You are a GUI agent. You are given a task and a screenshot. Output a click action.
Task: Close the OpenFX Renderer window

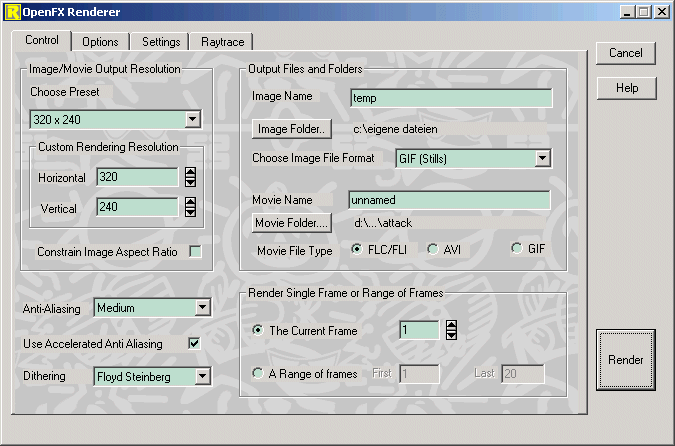pos(662,12)
